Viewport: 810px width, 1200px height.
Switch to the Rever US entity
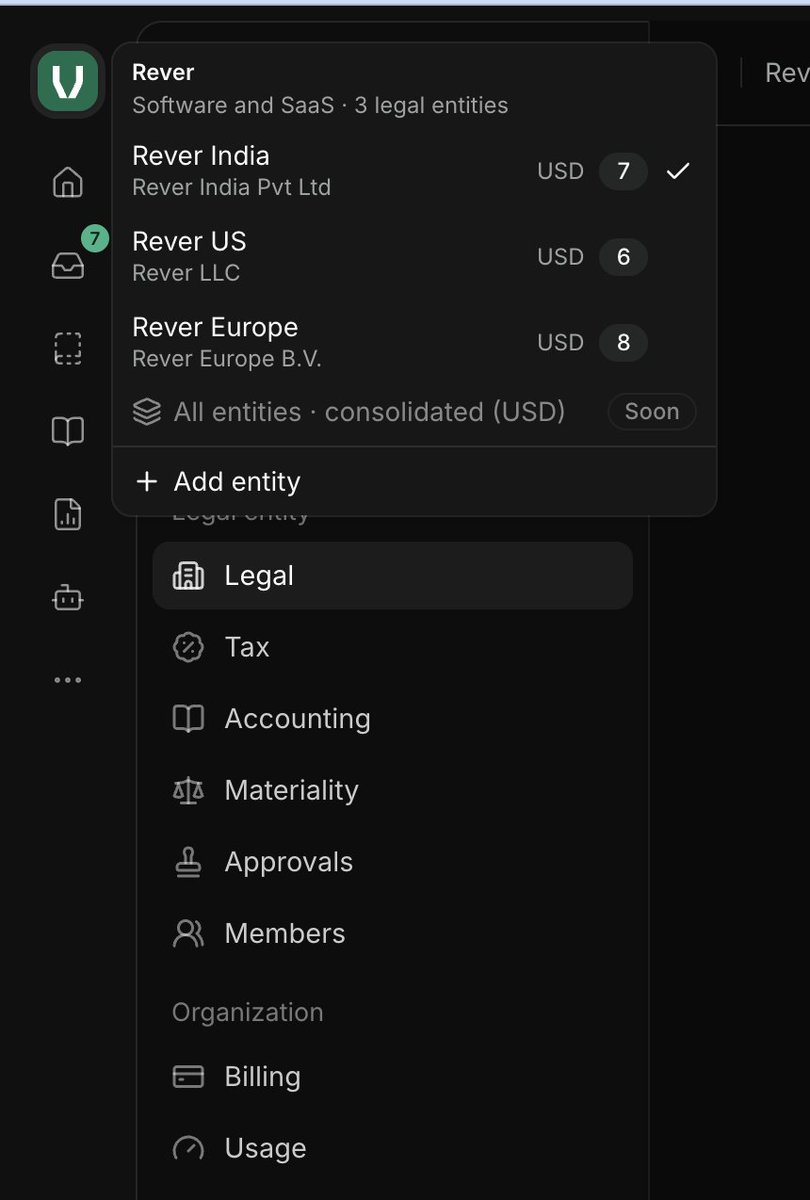414,257
